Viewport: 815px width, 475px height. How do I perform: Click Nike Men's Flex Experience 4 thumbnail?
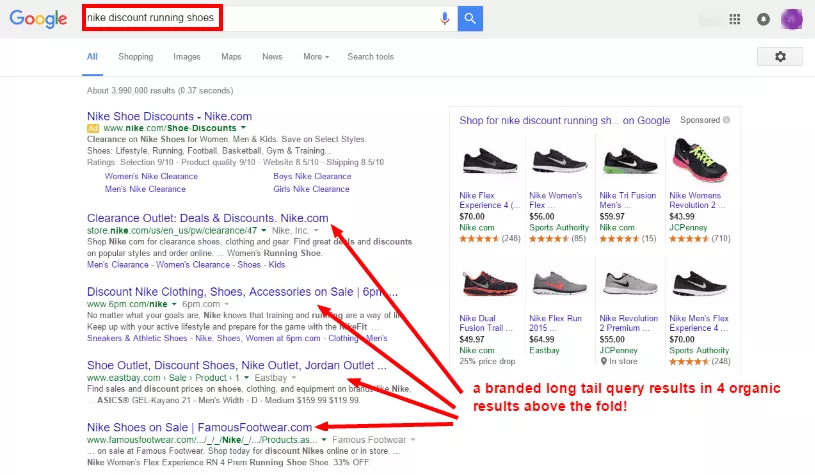pyautogui.click(x=700, y=283)
